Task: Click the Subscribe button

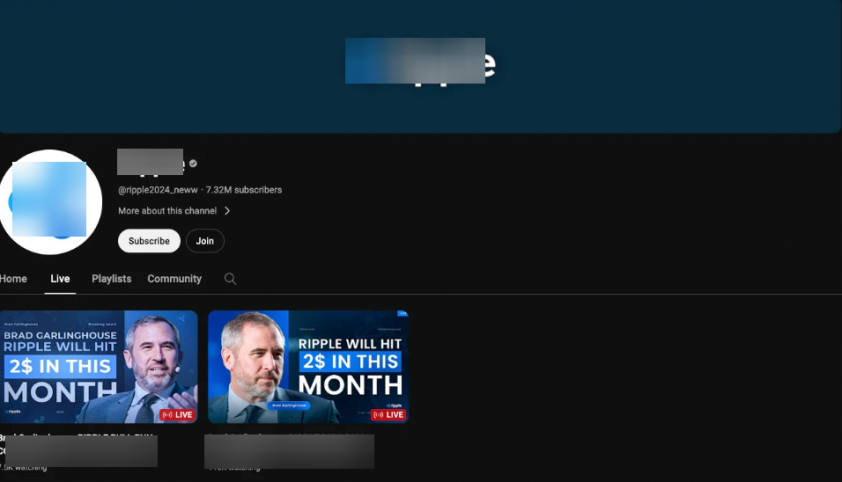Action: tap(149, 241)
